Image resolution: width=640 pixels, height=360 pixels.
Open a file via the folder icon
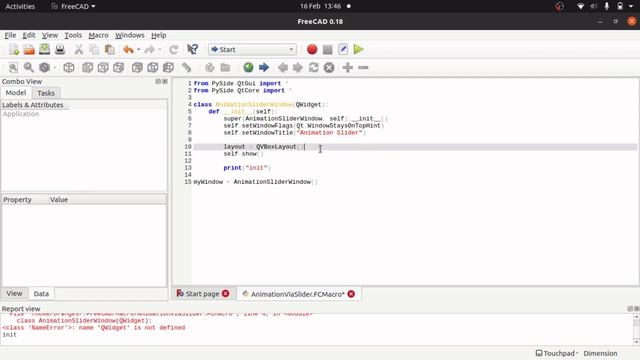(29, 49)
